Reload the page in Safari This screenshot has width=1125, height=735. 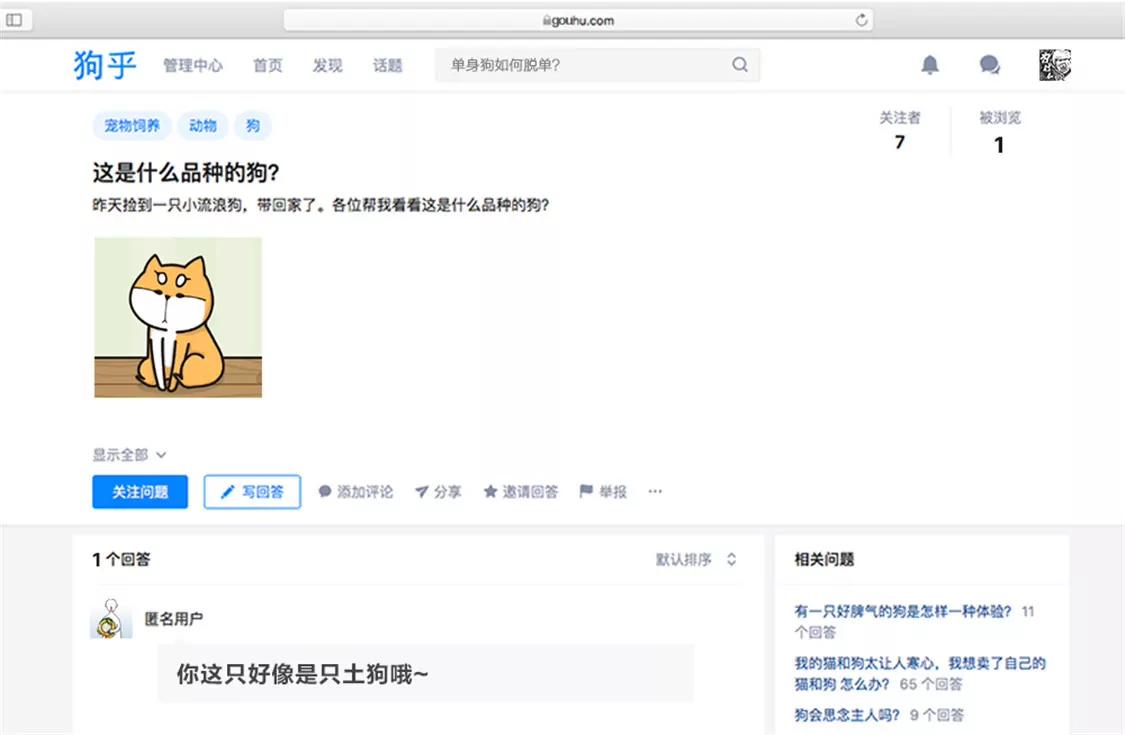[x=861, y=20]
